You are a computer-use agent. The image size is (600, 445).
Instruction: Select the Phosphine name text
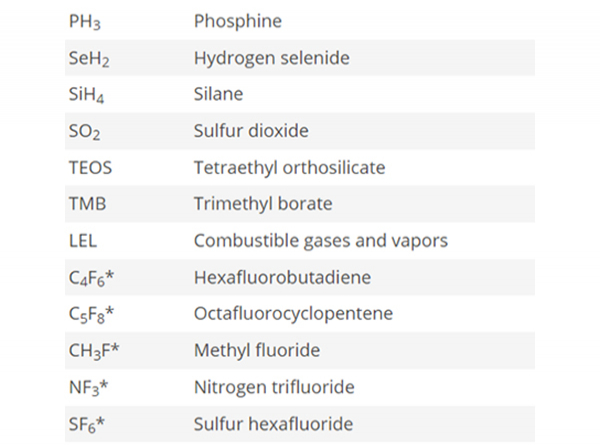pos(237,21)
